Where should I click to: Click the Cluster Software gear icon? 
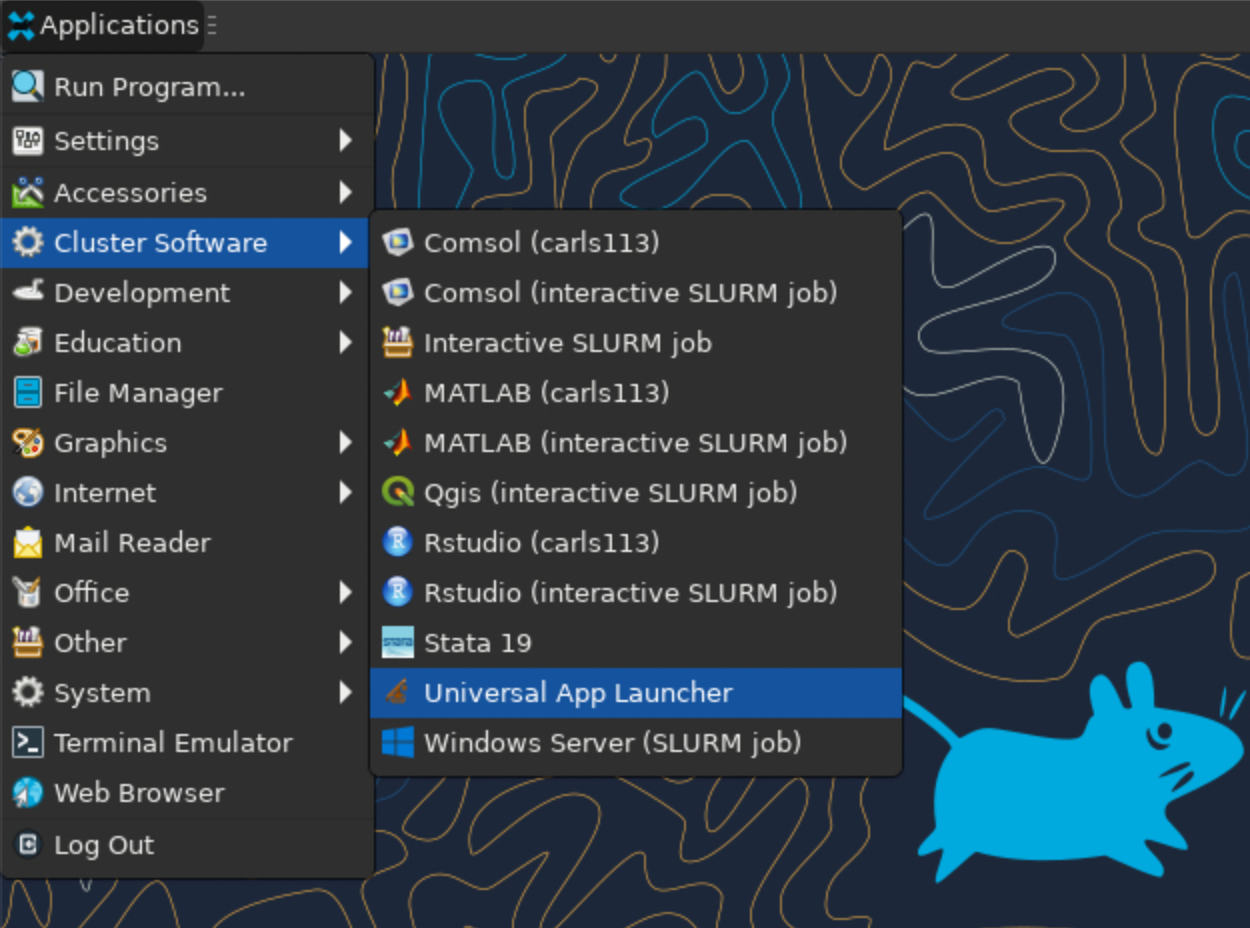27,242
